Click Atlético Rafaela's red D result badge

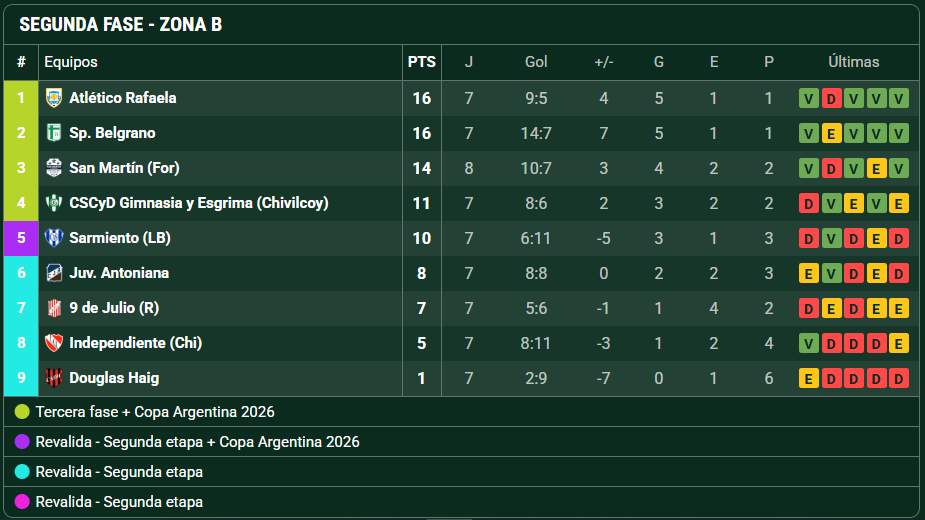click(x=831, y=98)
